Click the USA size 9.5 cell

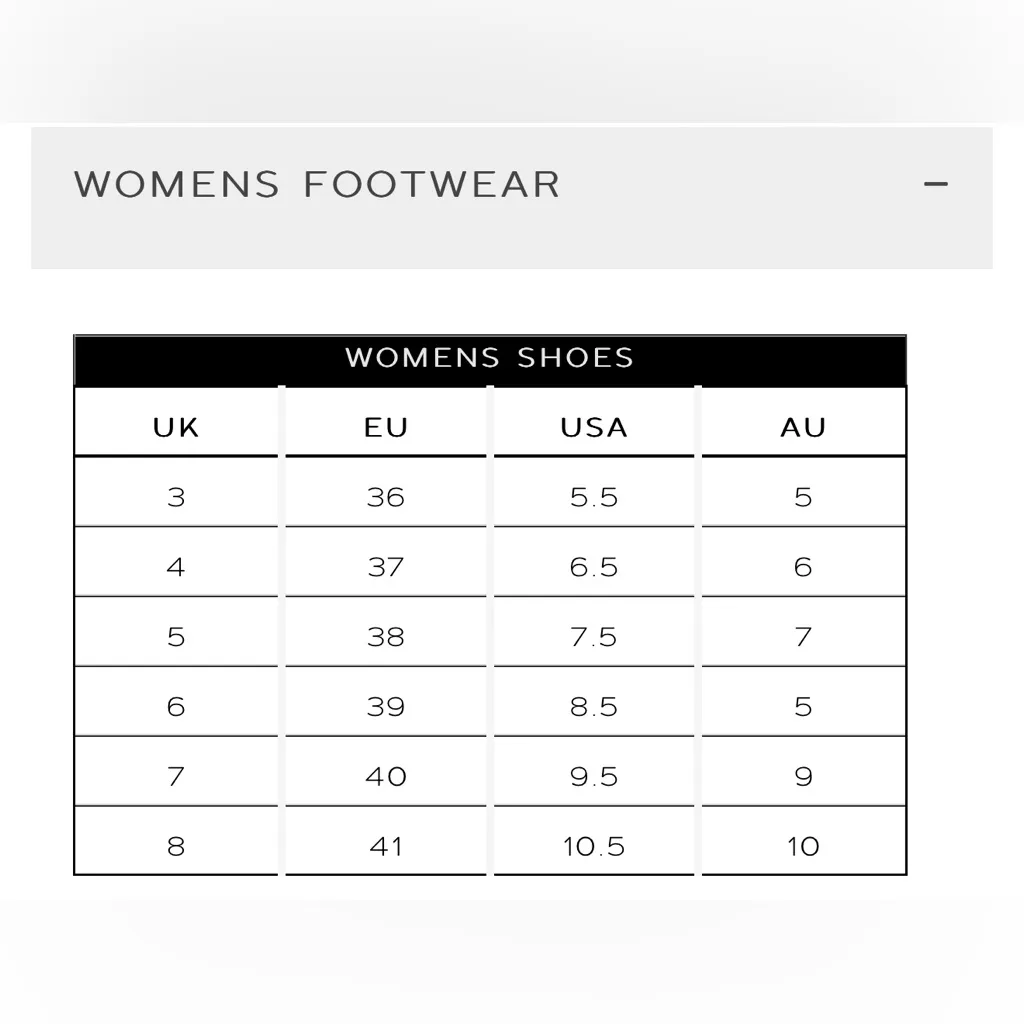(x=594, y=776)
